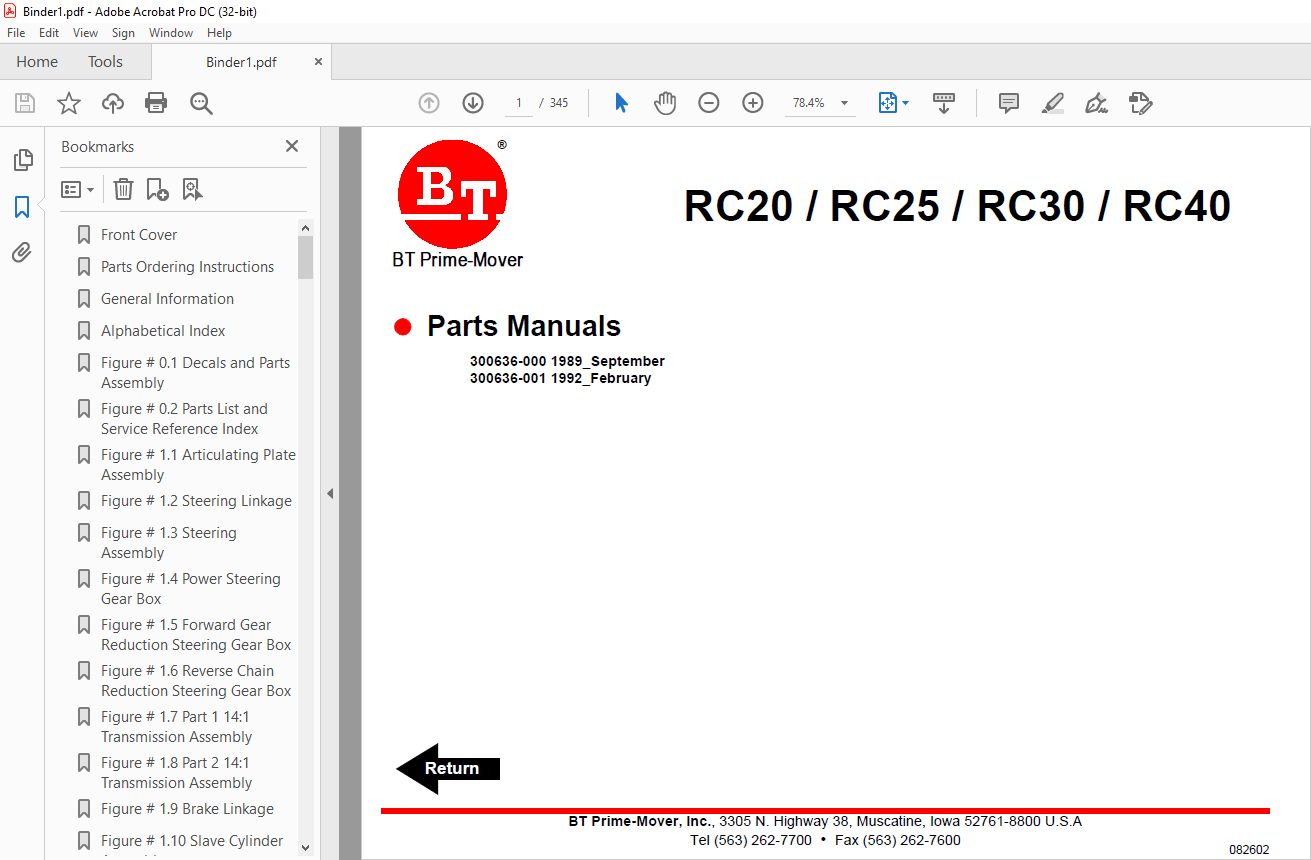Image resolution: width=1311 pixels, height=860 pixels.
Task: Jump to Figure # 0.1 Decals bookmark
Action: (x=195, y=373)
